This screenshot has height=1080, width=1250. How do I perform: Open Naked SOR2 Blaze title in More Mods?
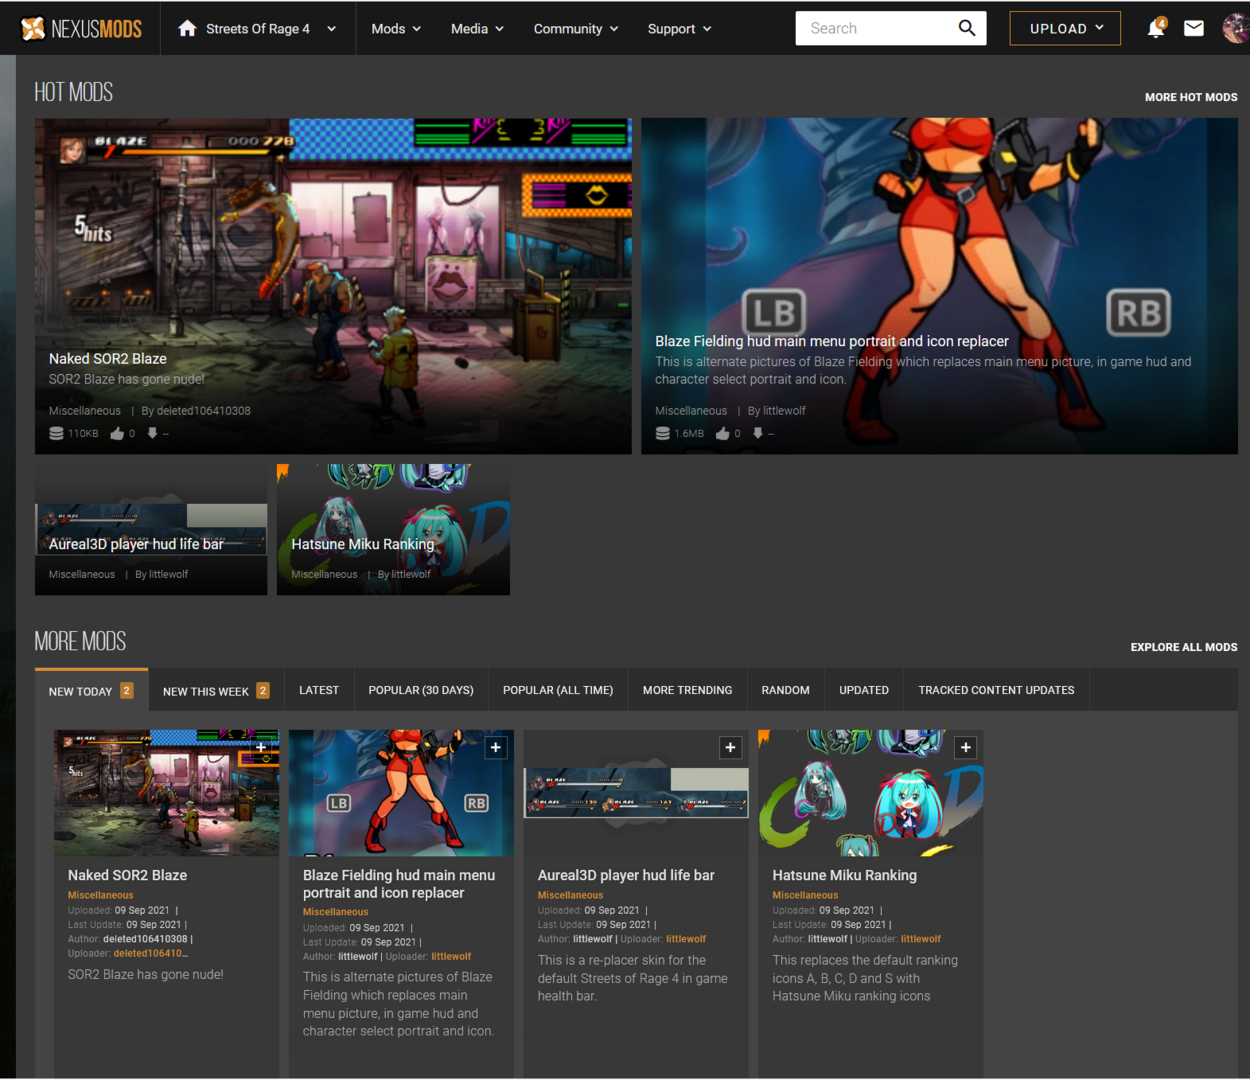coord(127,875)
